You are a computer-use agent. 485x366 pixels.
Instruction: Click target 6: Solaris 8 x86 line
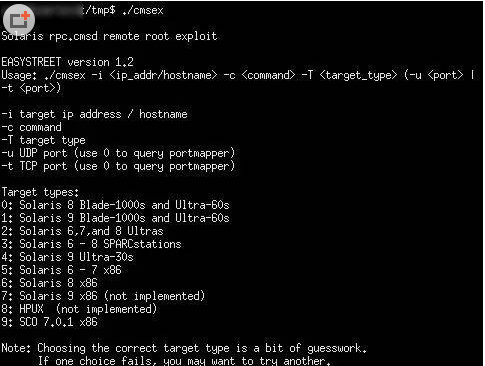point(49,283)
